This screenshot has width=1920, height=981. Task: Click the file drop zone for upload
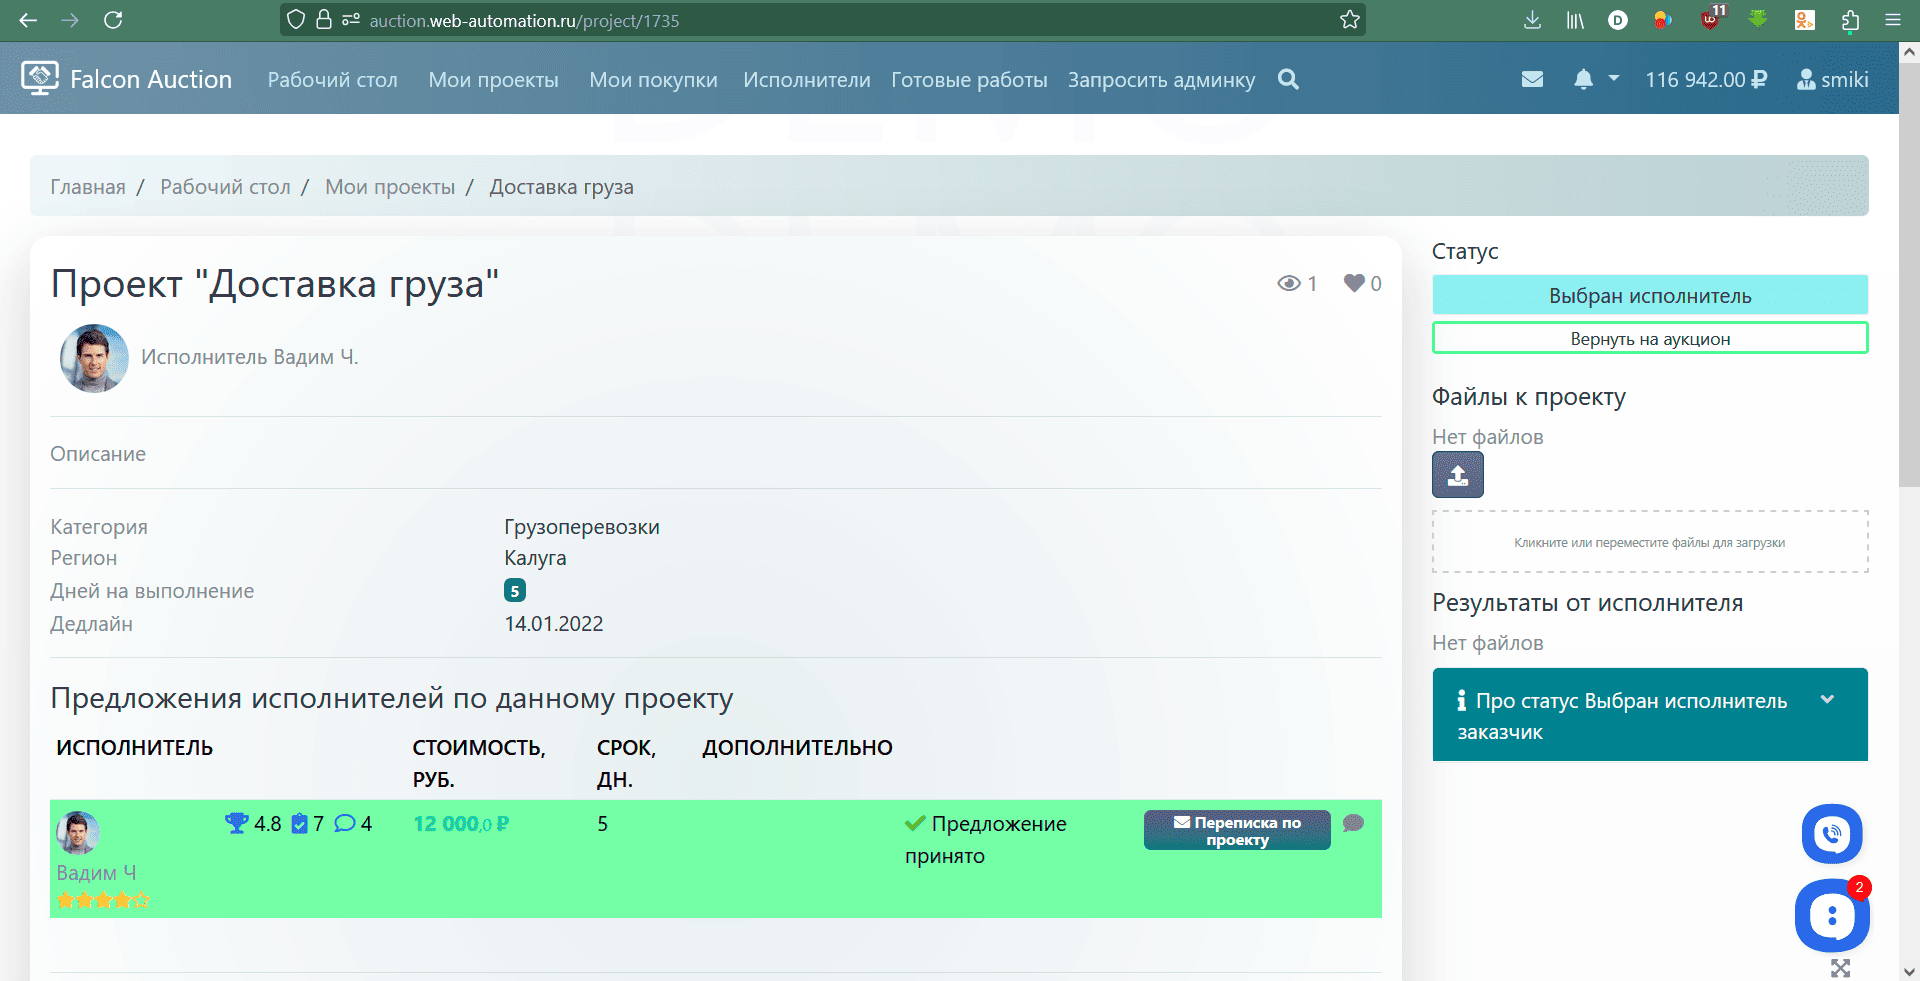1649,542
